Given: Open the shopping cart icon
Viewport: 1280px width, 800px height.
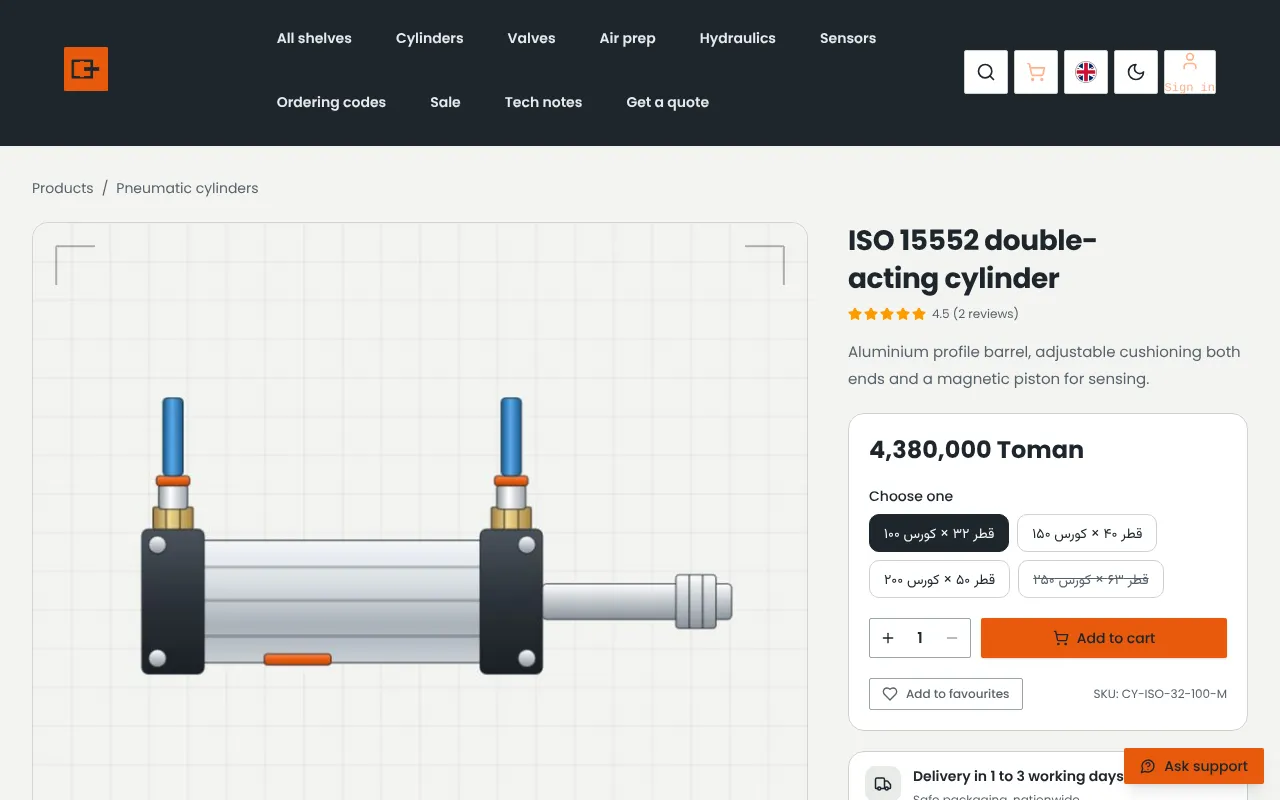Looking at the screenshot, I should [1036, 72].
